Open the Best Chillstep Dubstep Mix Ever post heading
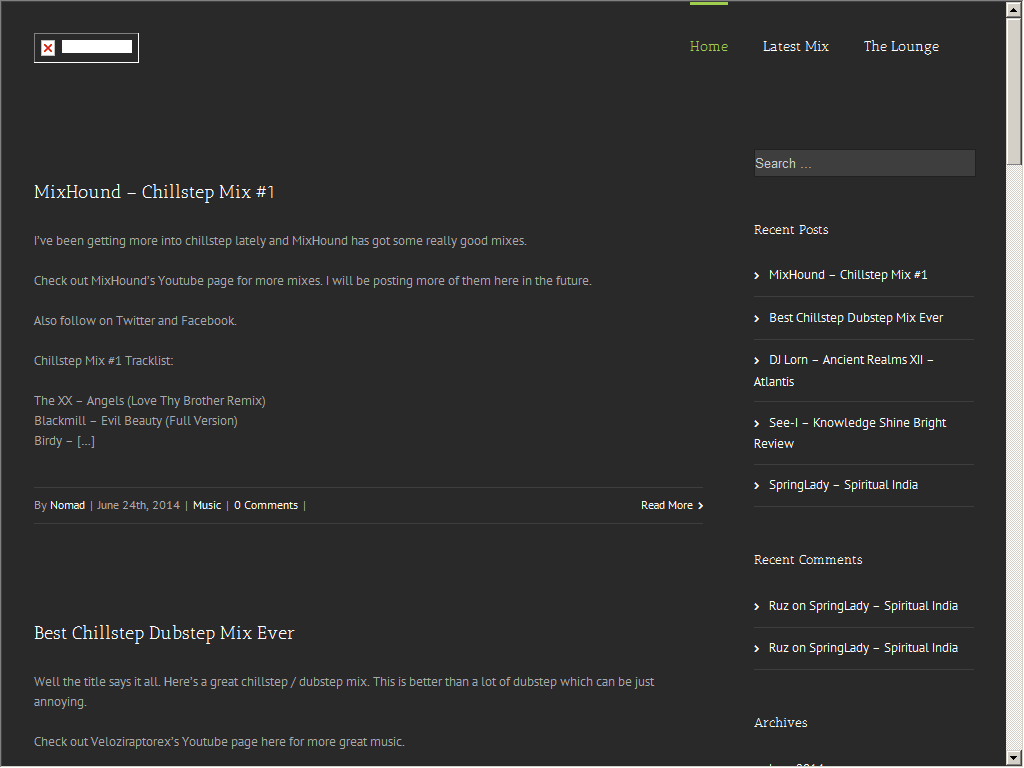Image resolution: width=1024 pixels, height=768 pixels. 164,633
